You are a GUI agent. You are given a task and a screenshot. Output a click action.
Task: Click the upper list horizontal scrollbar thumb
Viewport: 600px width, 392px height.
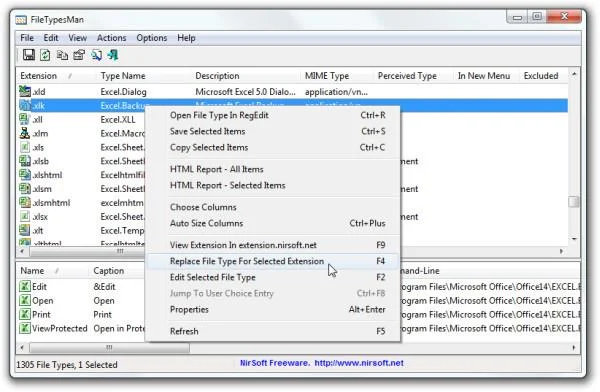pos(88,252)
